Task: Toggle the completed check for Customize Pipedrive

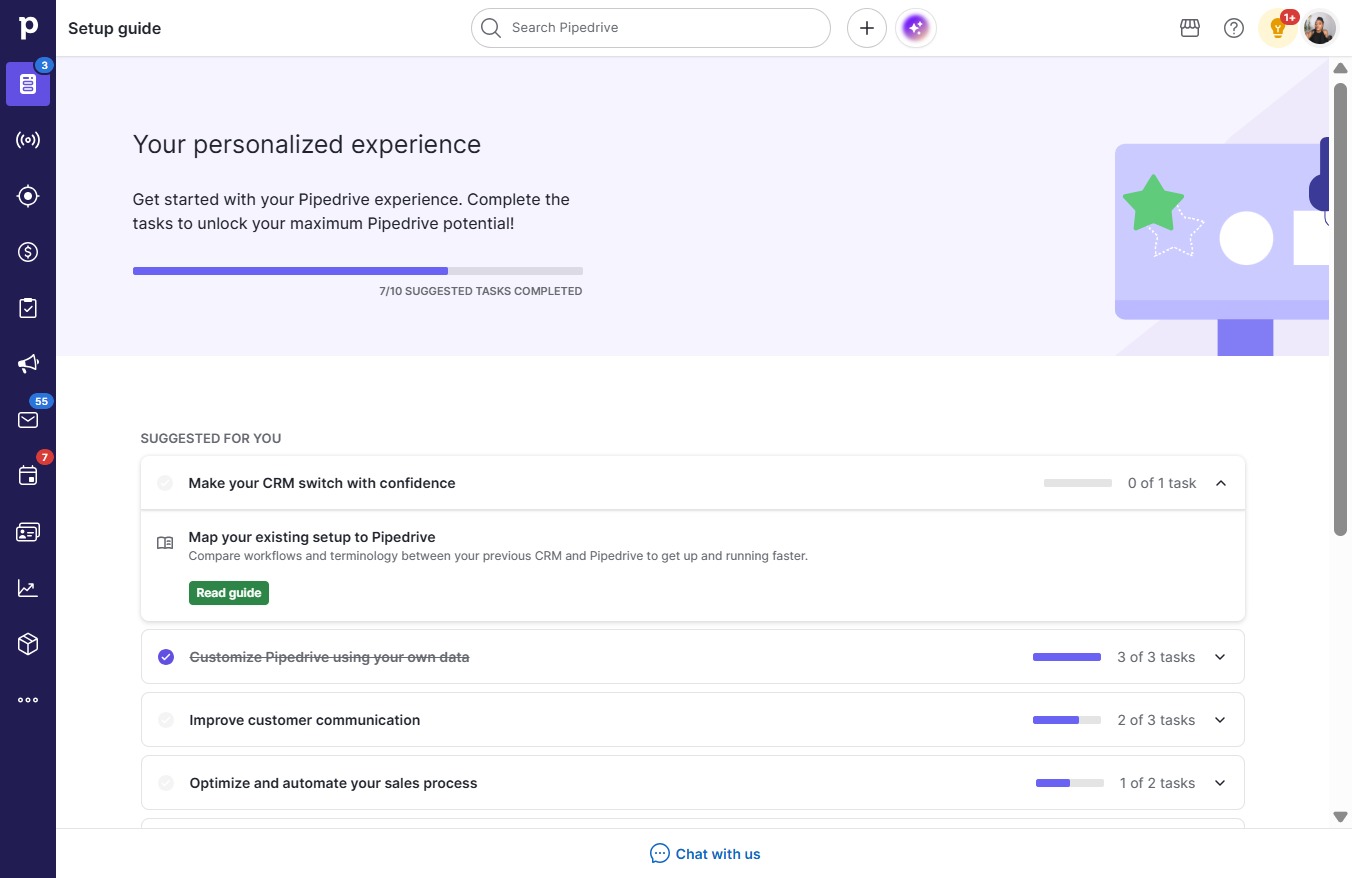Action: pos(166,657)
